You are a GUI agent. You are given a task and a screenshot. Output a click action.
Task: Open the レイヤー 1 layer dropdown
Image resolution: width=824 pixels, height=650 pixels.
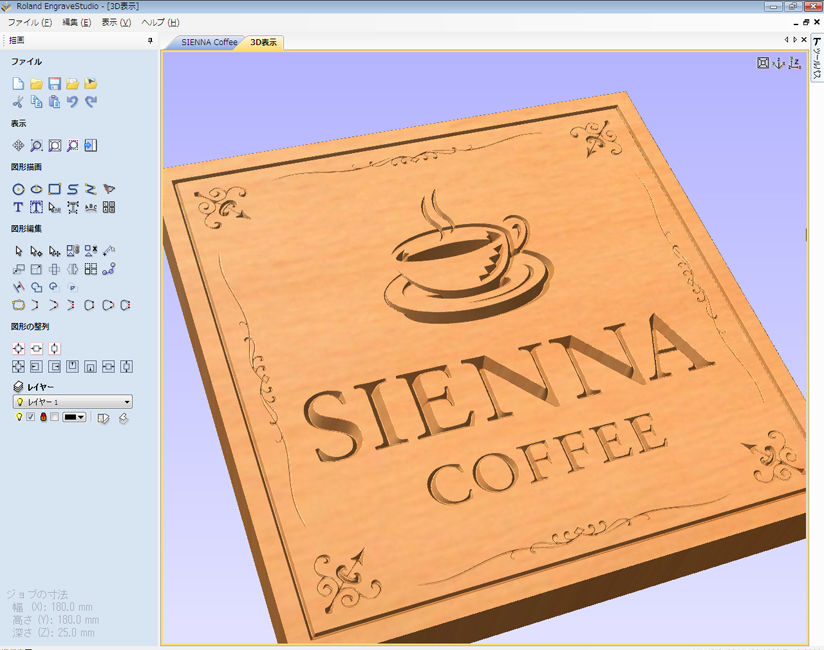tap(127, 402)
